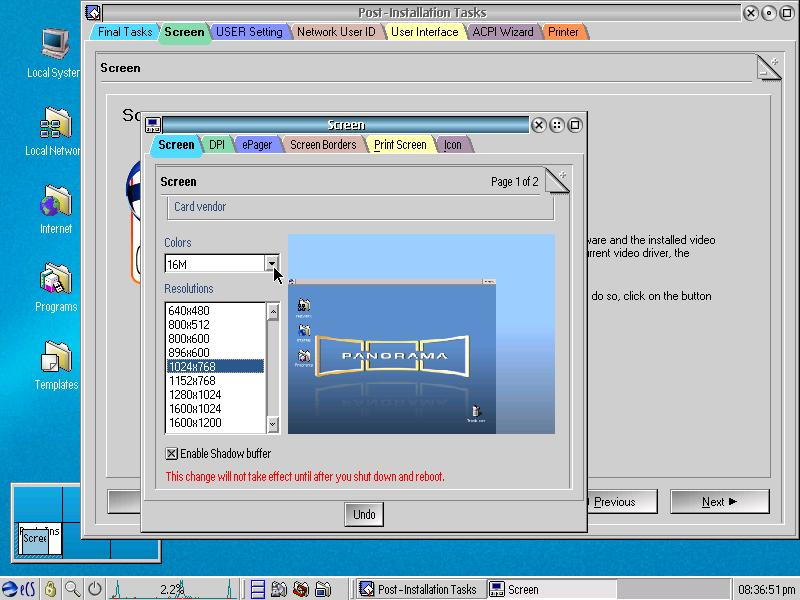Screen dimensions: 800x600
Task: Click the last drives tray icon in taskbar
Action: point(323,589)
